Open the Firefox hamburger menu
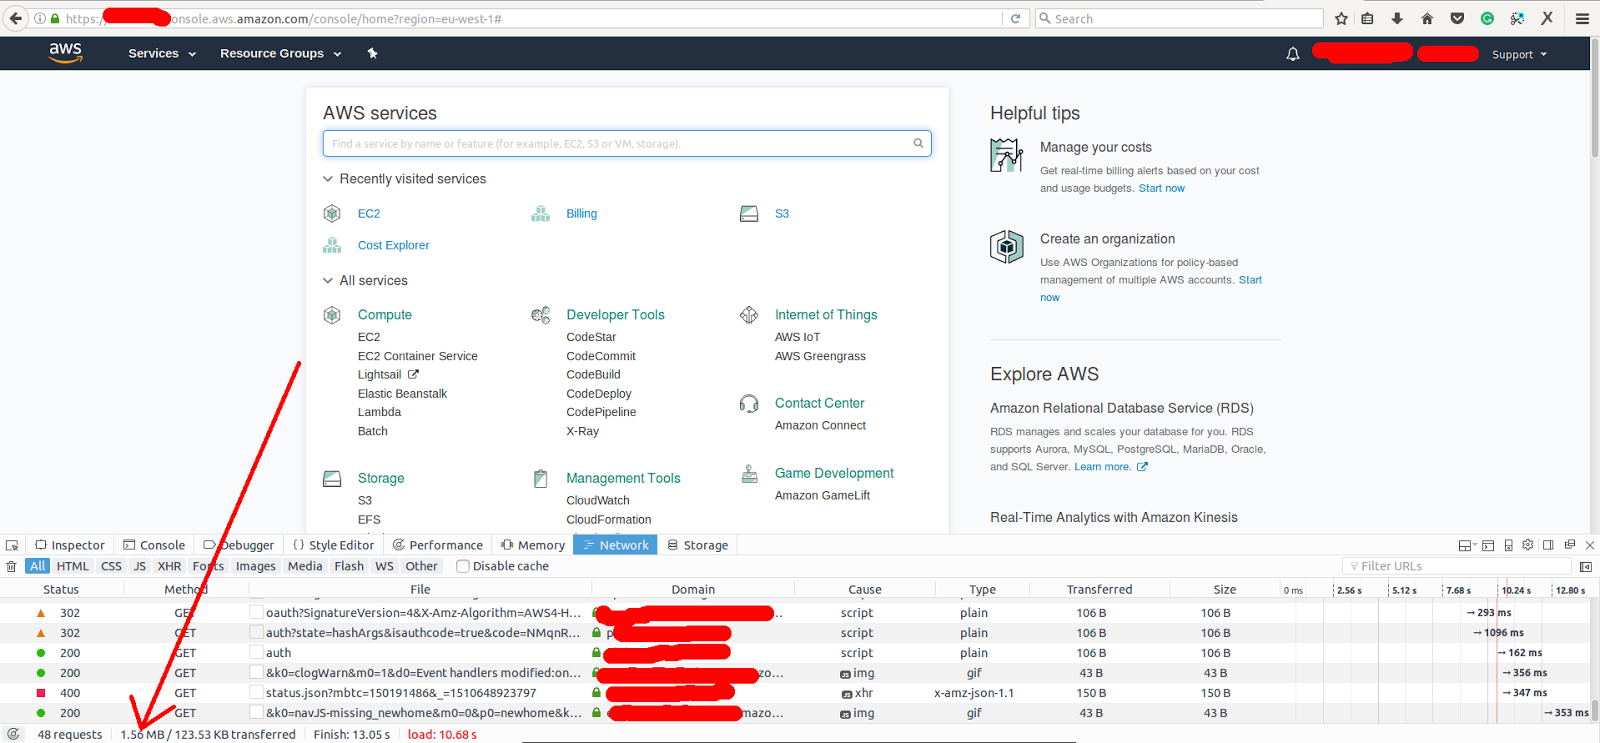 (x=1582, y=18)
